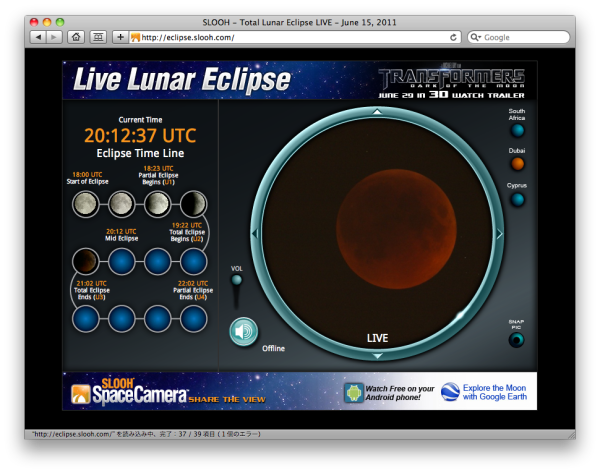Screen dimensions: 600x473
Task: Open Explore the Moon with Google Earth
Action: click(495, 392)
